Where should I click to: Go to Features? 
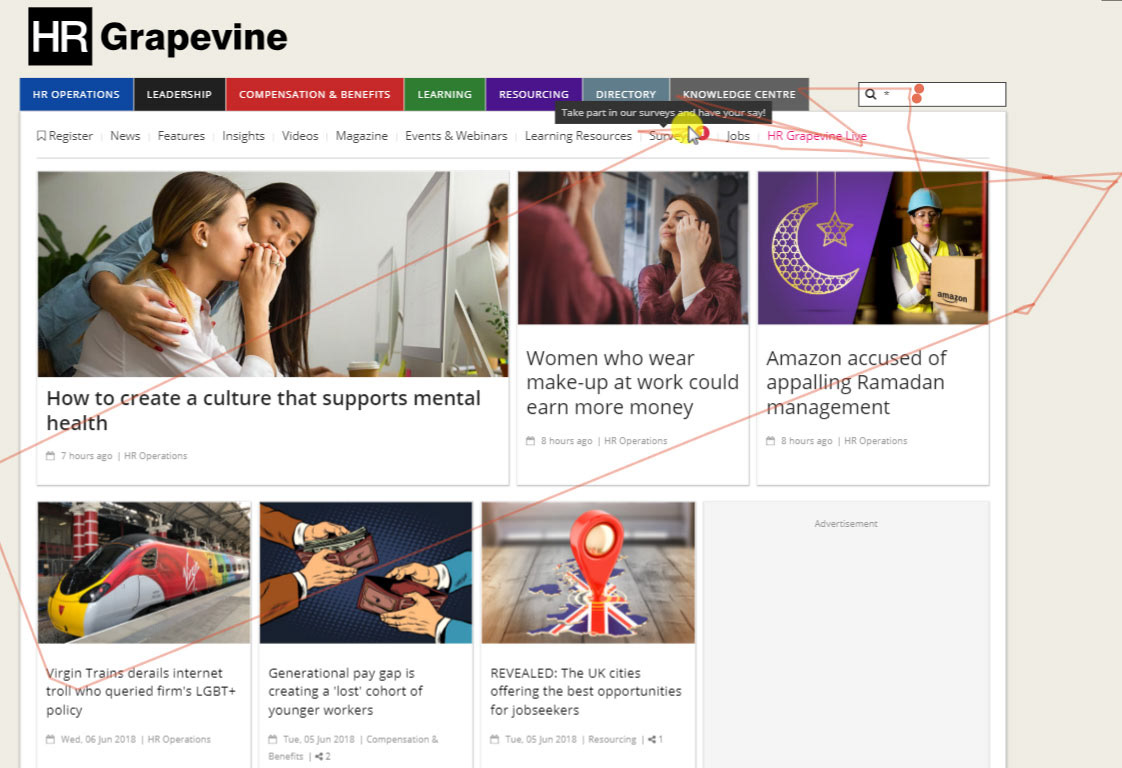181,136
